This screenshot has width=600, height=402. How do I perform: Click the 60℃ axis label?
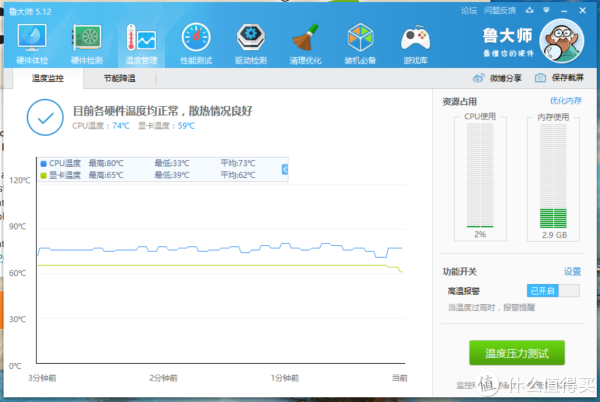click(x=18, y=273)
